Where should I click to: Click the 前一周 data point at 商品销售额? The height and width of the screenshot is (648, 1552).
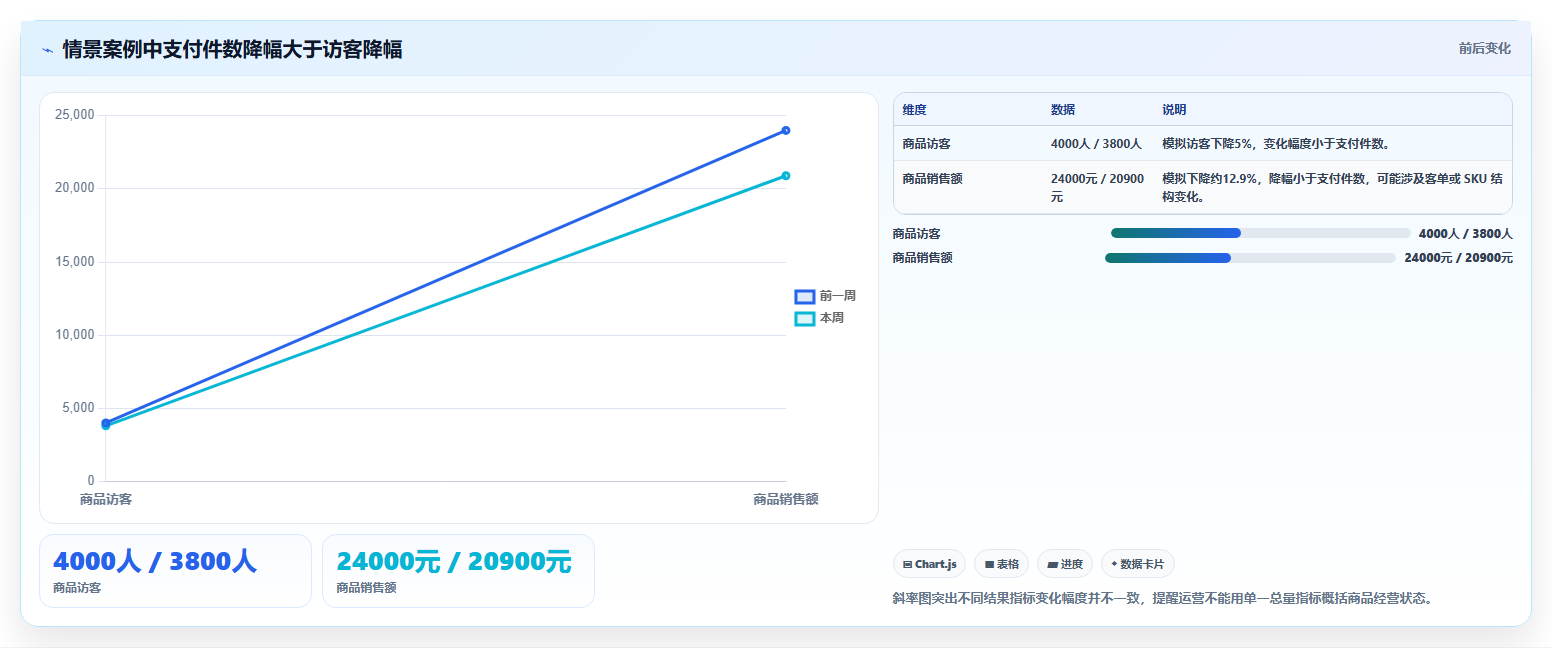(x=786, y=130)
